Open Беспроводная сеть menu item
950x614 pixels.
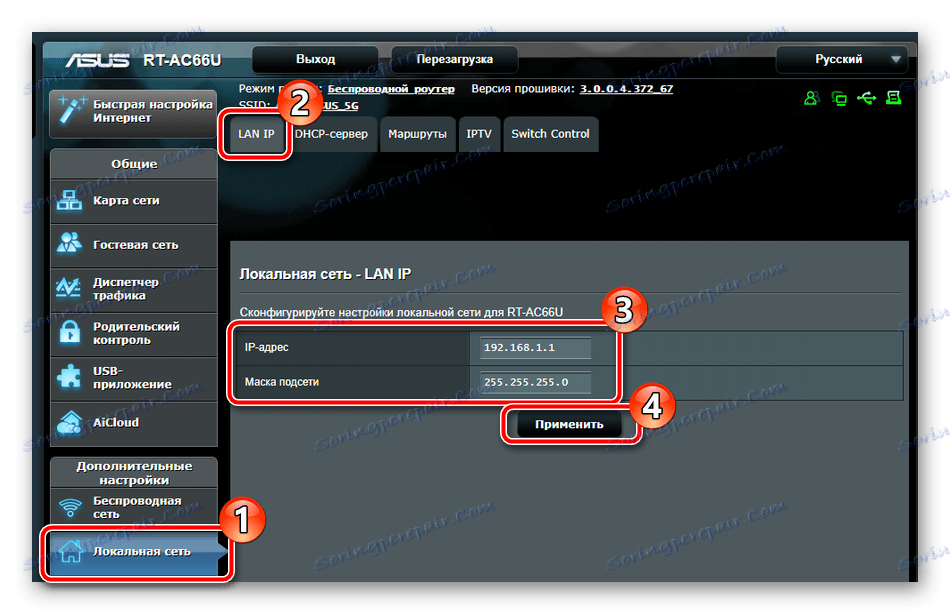point(134,507)
